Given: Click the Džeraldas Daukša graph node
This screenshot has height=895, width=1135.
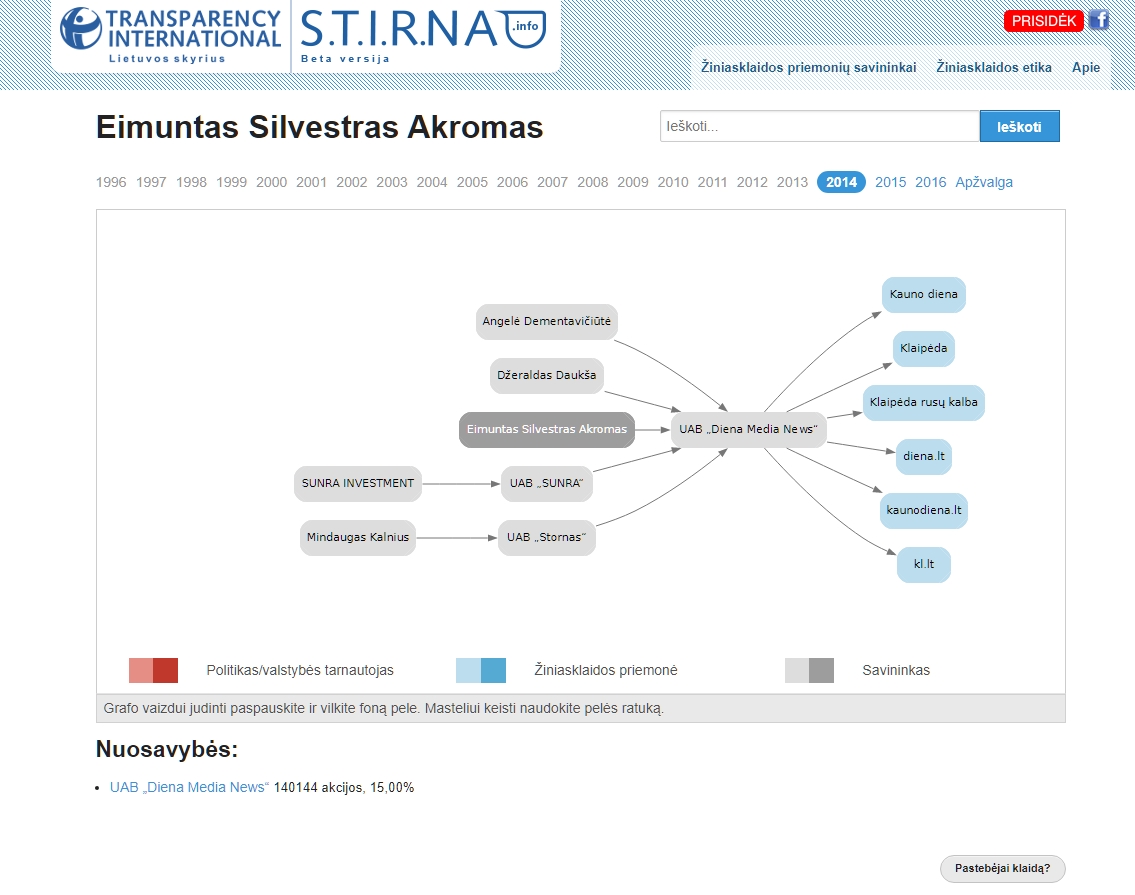Looking at the screenshot, I should pyautogui.click(x=547, y=376).
